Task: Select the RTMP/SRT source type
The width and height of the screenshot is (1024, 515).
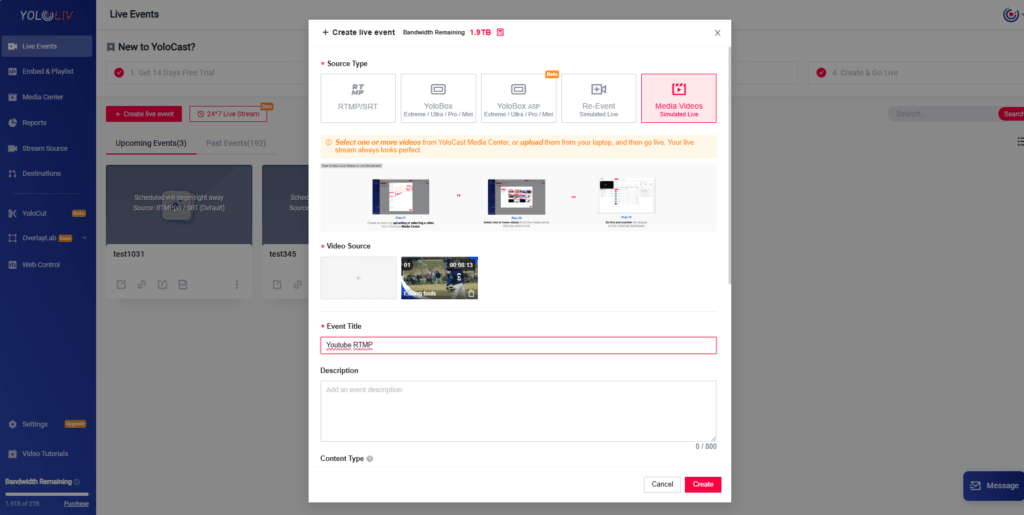Action: point(358,98)
